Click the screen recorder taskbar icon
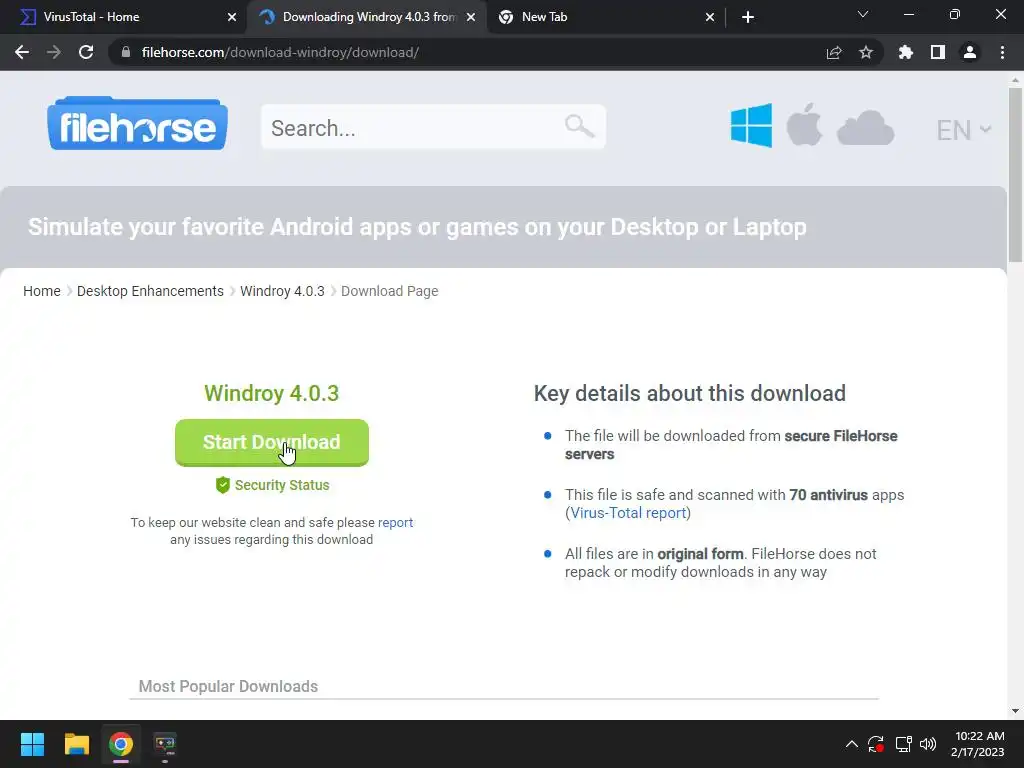The height and width of the screenshot is (768, 1024). [165, 744]
